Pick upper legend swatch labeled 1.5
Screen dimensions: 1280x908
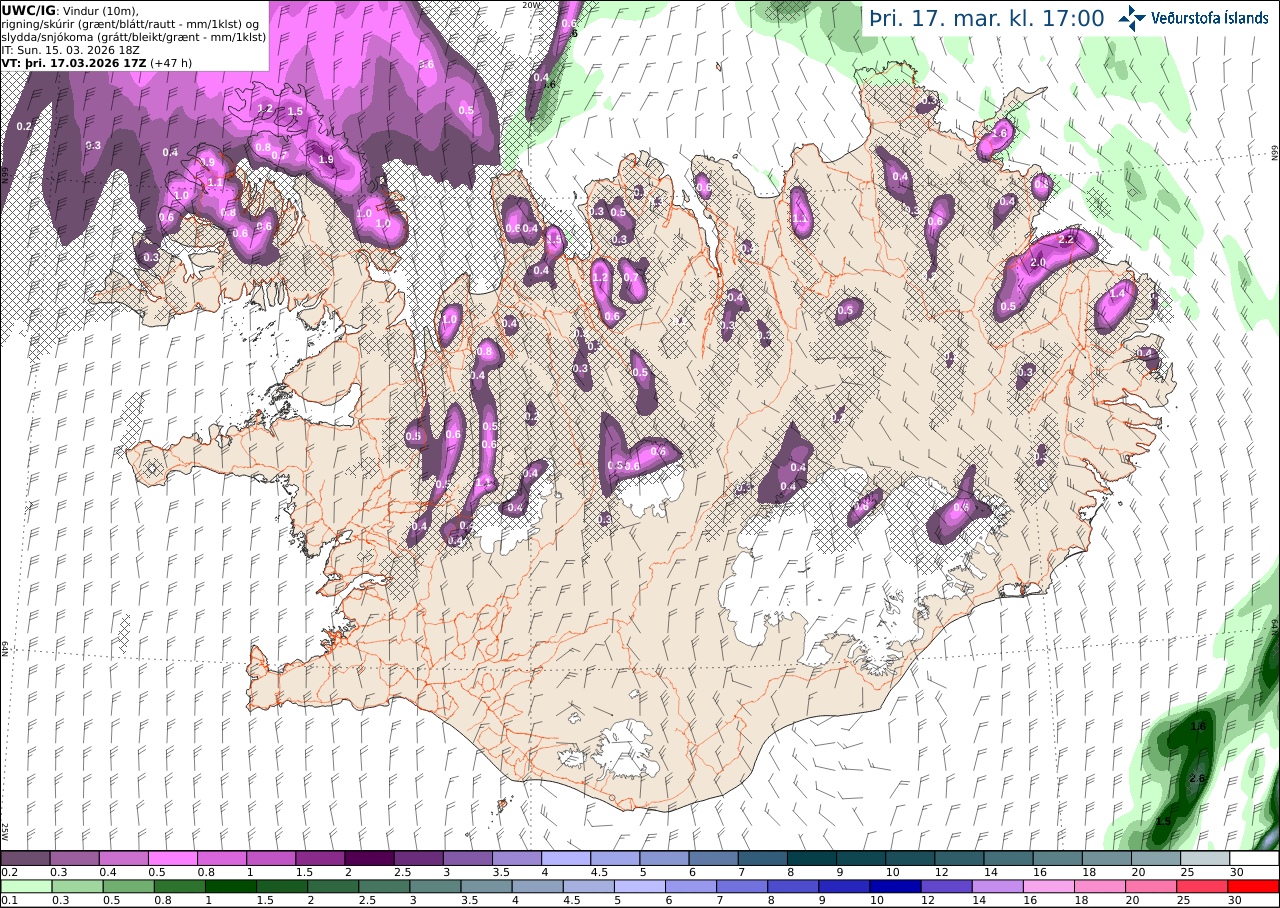[320, 858]
